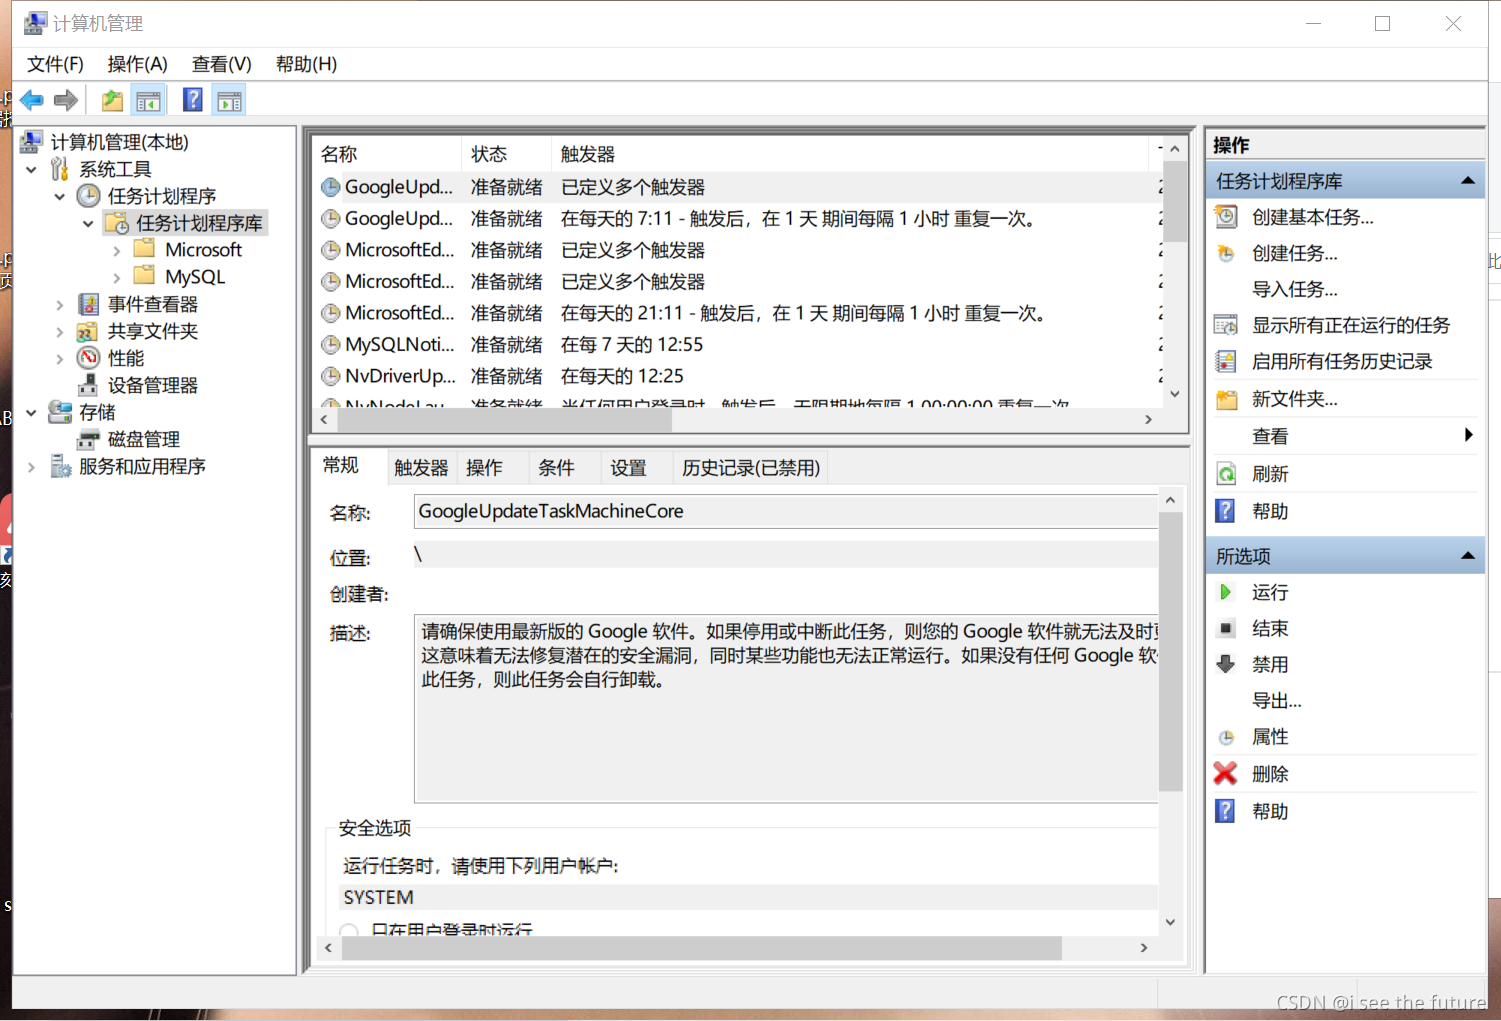
Task: Refresh the task list with 刷新 icon
Action: click(x=1225, y=473)
